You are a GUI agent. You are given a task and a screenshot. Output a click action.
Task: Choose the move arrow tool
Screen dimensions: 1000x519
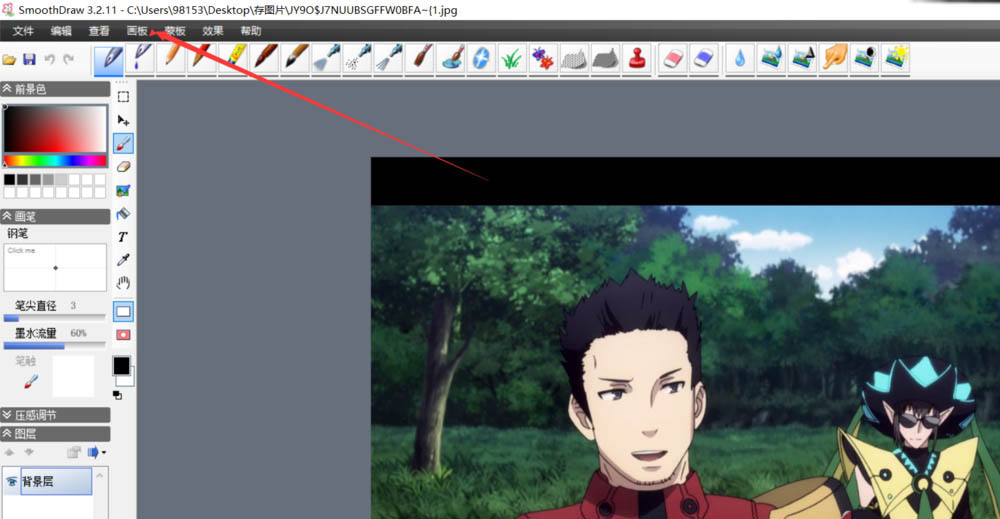click(123, 121)
